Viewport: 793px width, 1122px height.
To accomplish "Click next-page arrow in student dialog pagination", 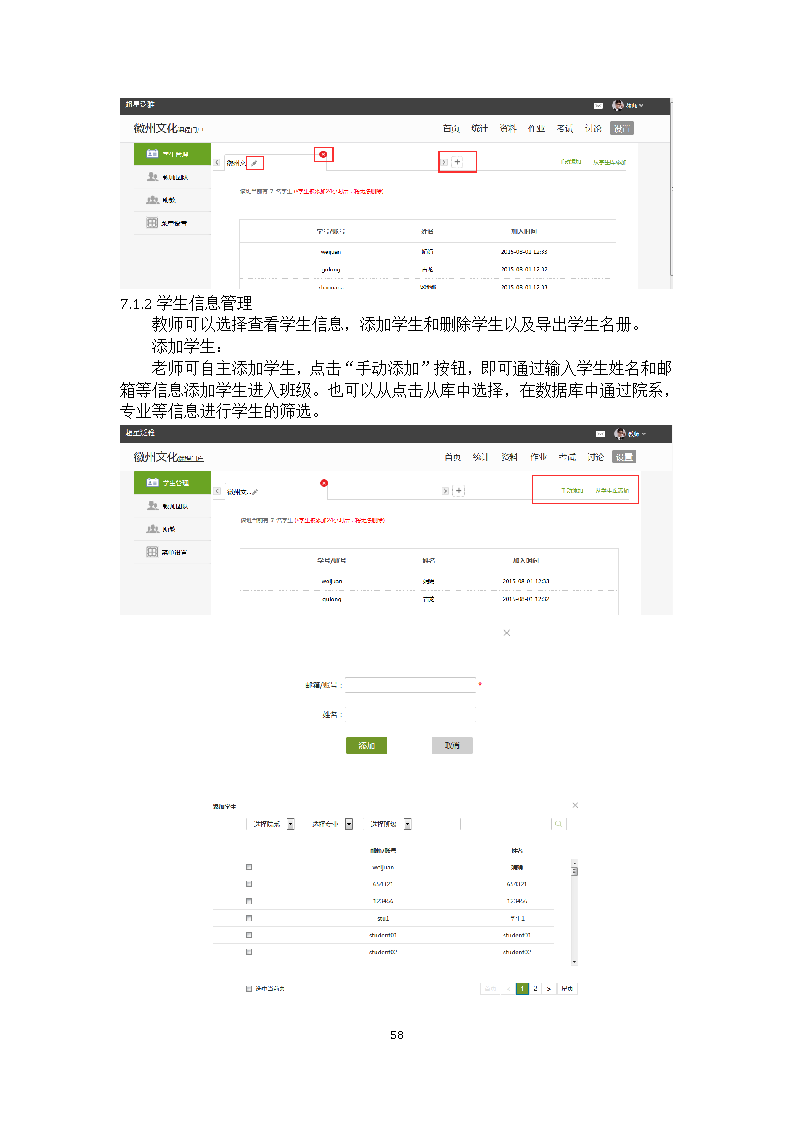I will (x=548, y=988).
